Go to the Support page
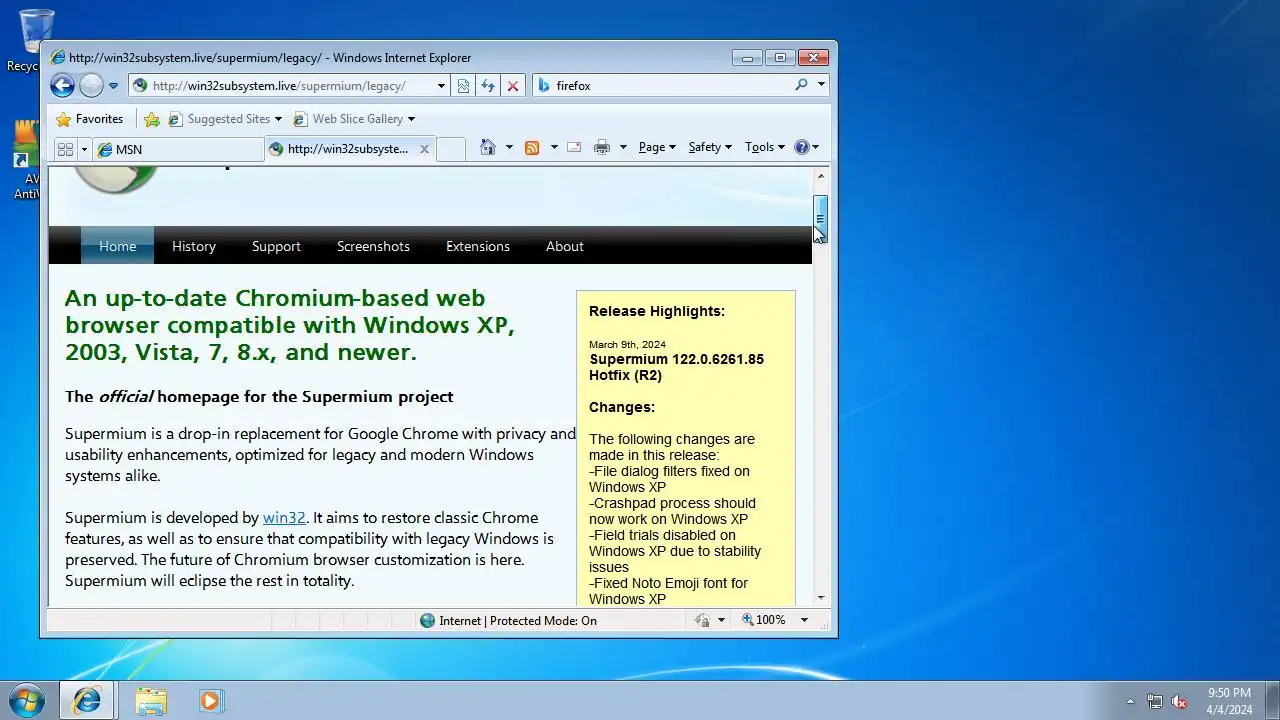This screenshot has width=1280, height=720. (276, 246)
